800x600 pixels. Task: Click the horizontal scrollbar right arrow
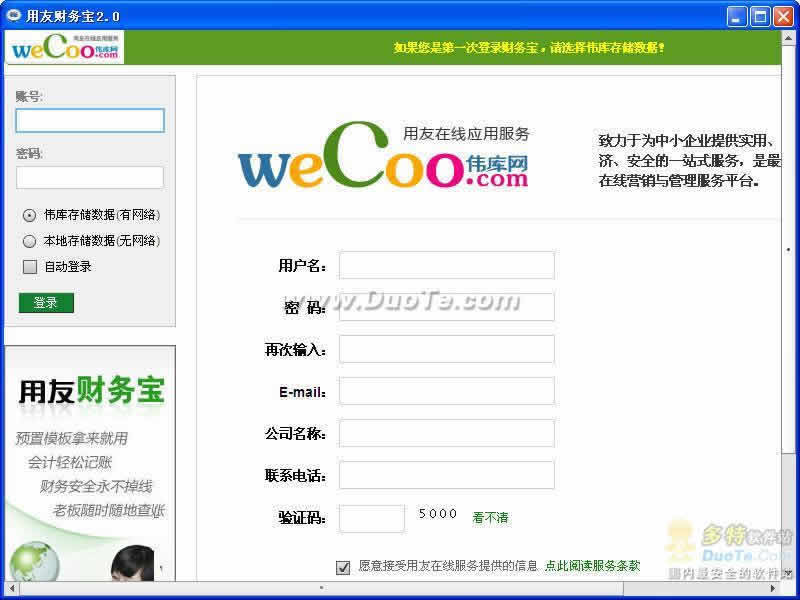[774, 588]
